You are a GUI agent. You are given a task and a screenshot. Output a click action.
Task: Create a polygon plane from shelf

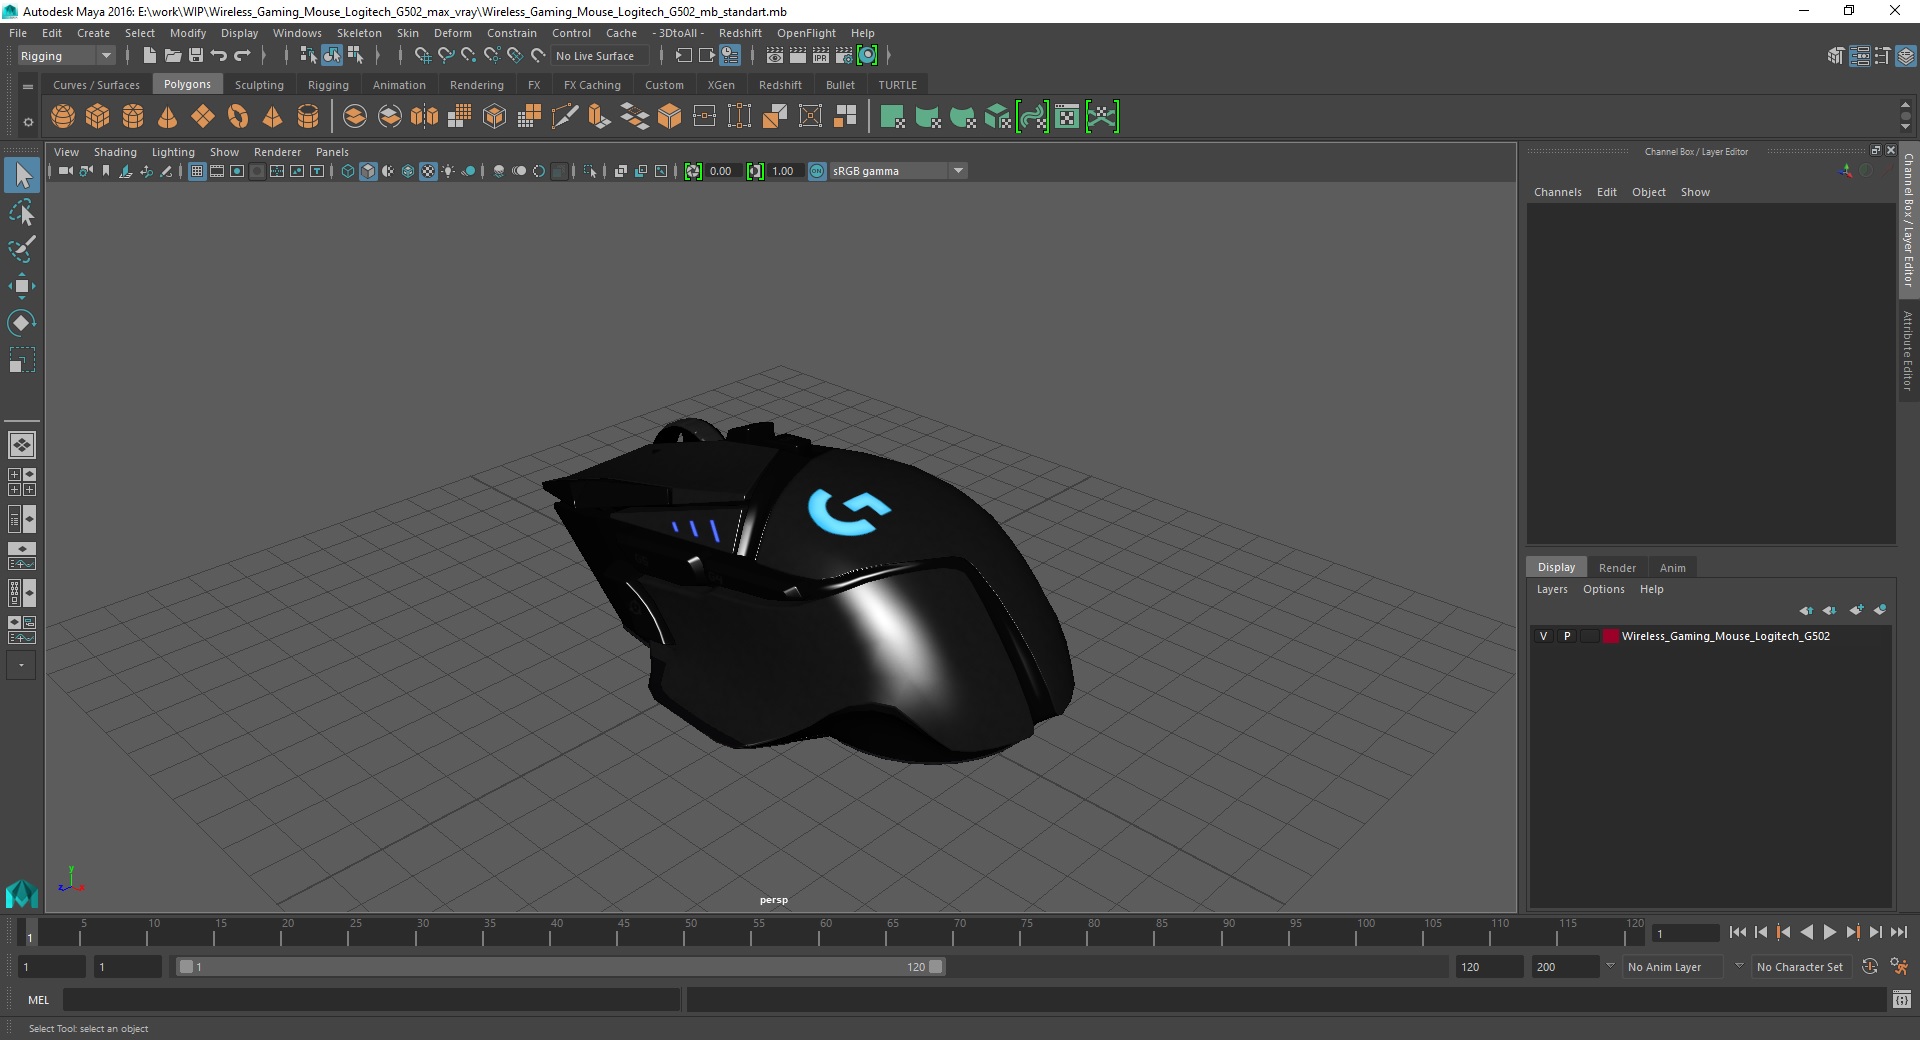[203, 117]
